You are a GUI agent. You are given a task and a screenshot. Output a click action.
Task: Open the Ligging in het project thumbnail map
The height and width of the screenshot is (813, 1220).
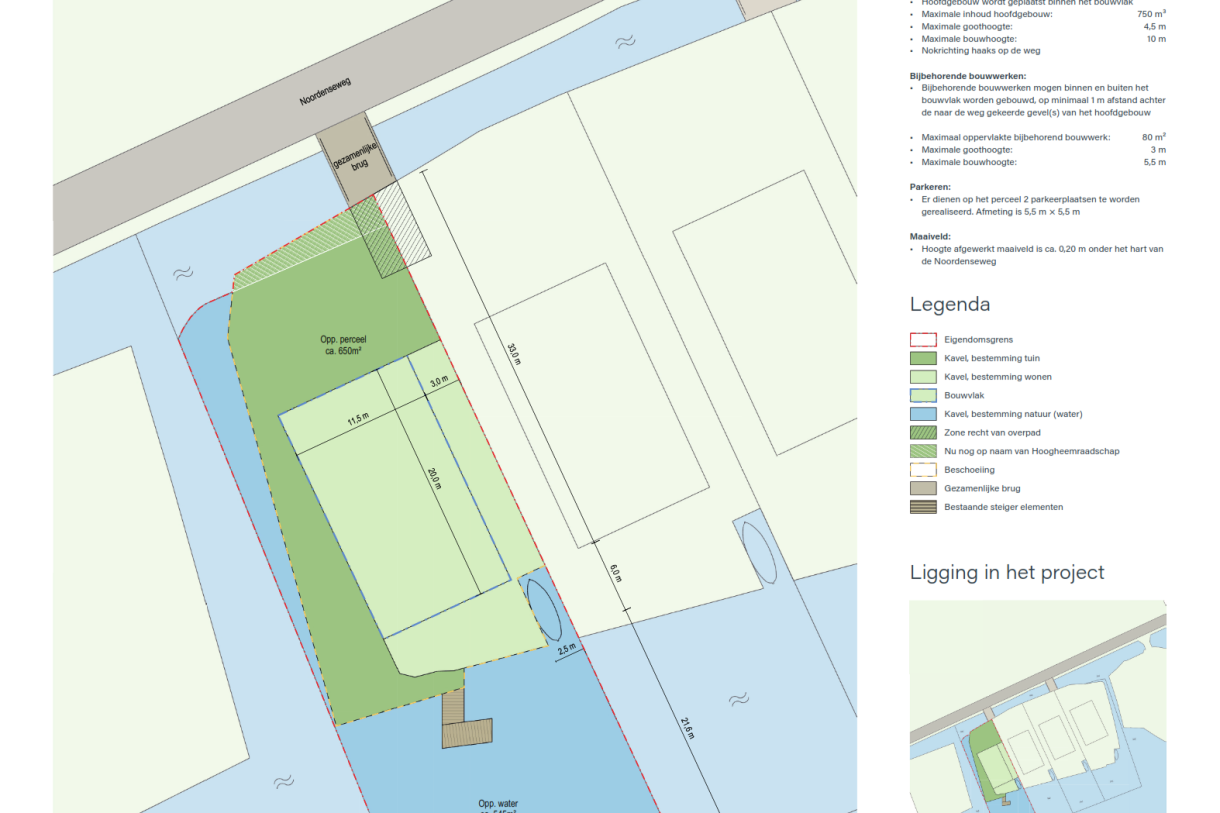click(x=1037, y=705)
